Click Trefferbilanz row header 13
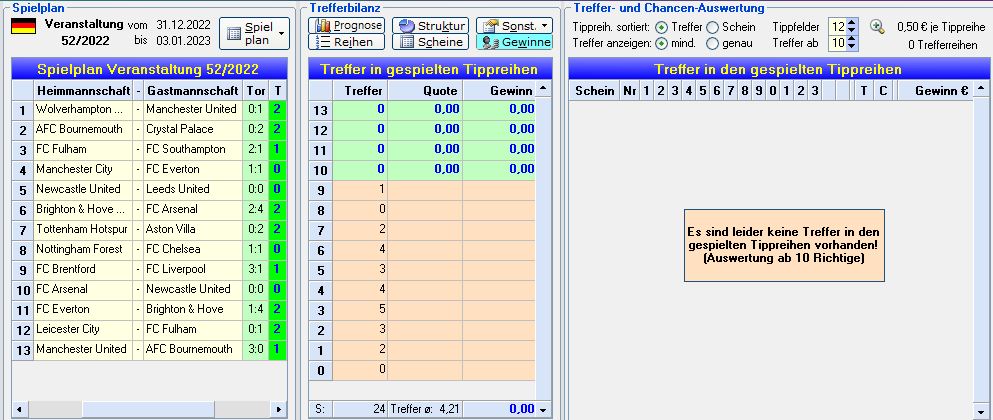Screen dimensions: 993x420 click(x=320, y=110)
